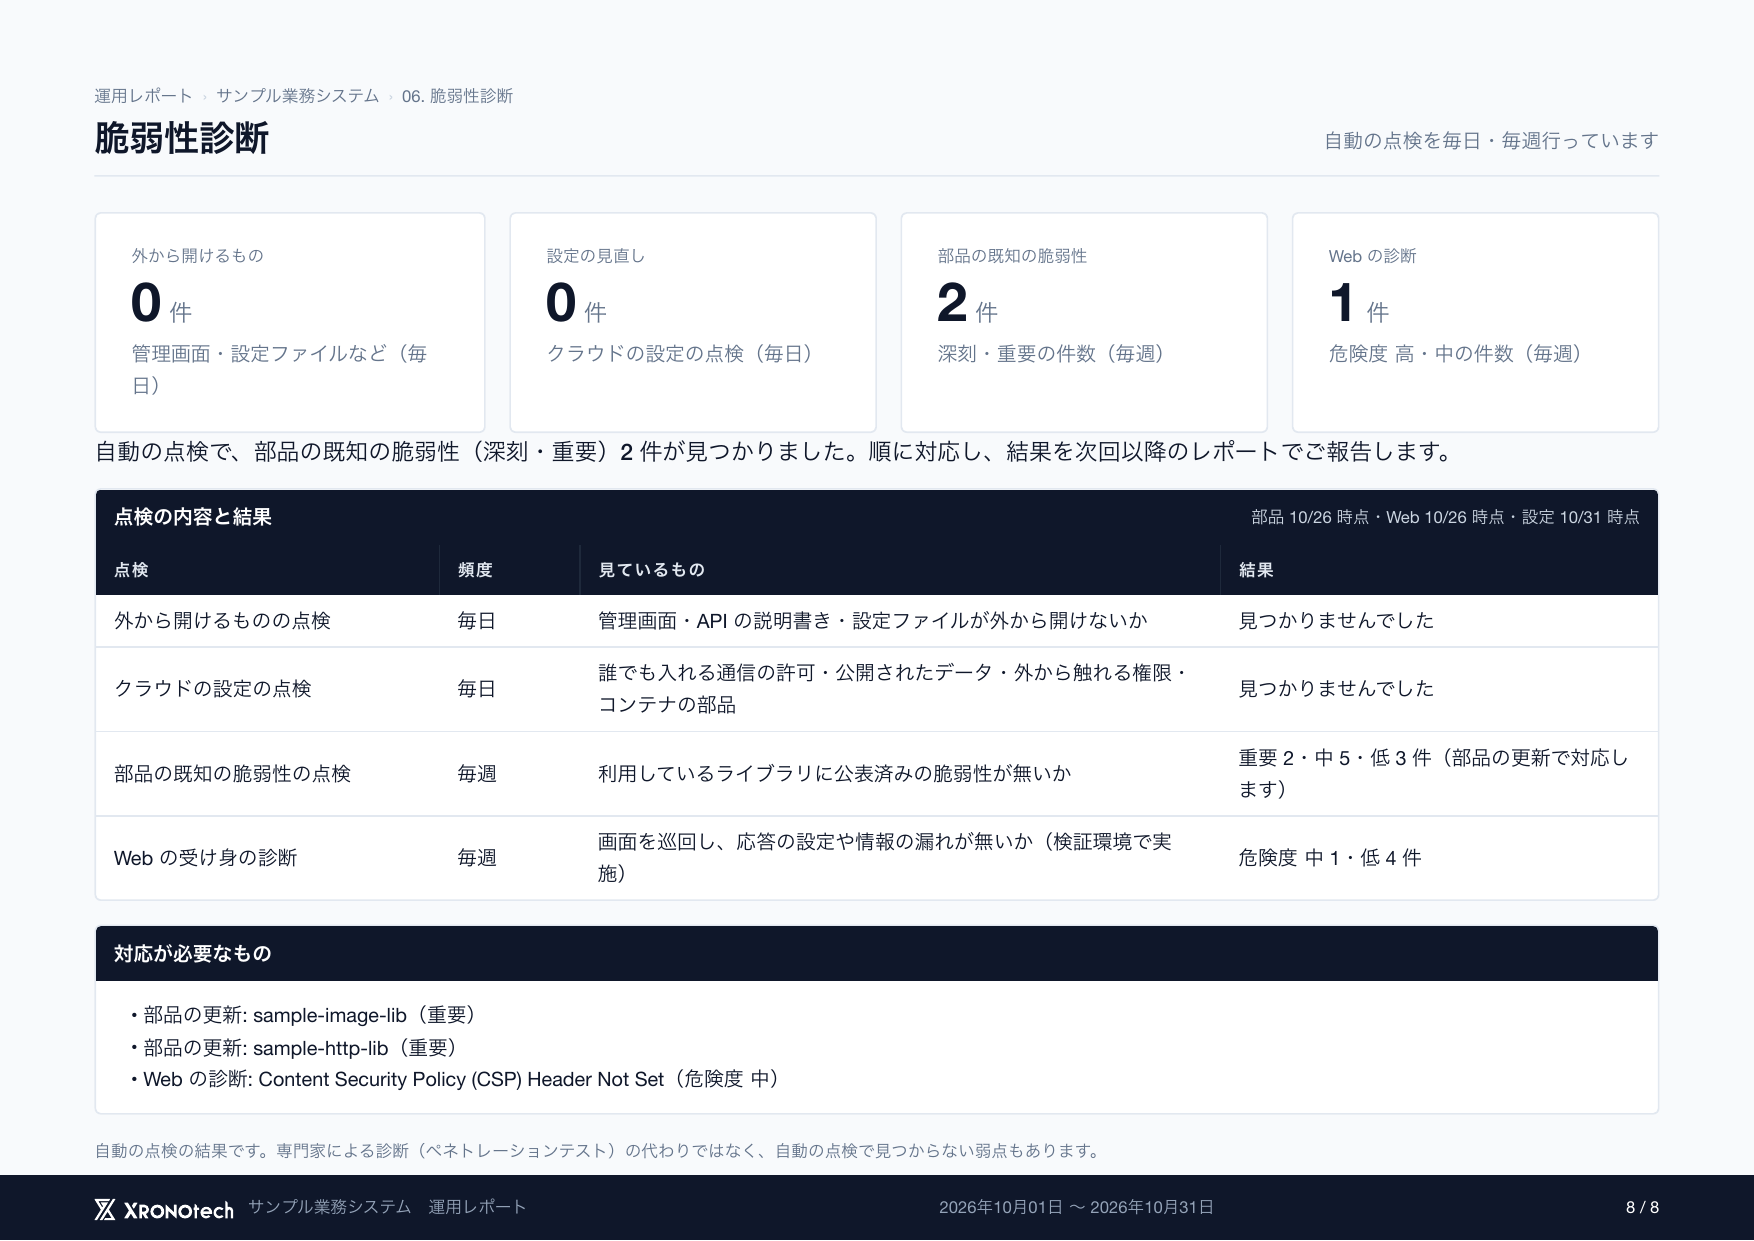Click the 点検 column header
Screen dimensions: 1754x1241
coord(131,570)
